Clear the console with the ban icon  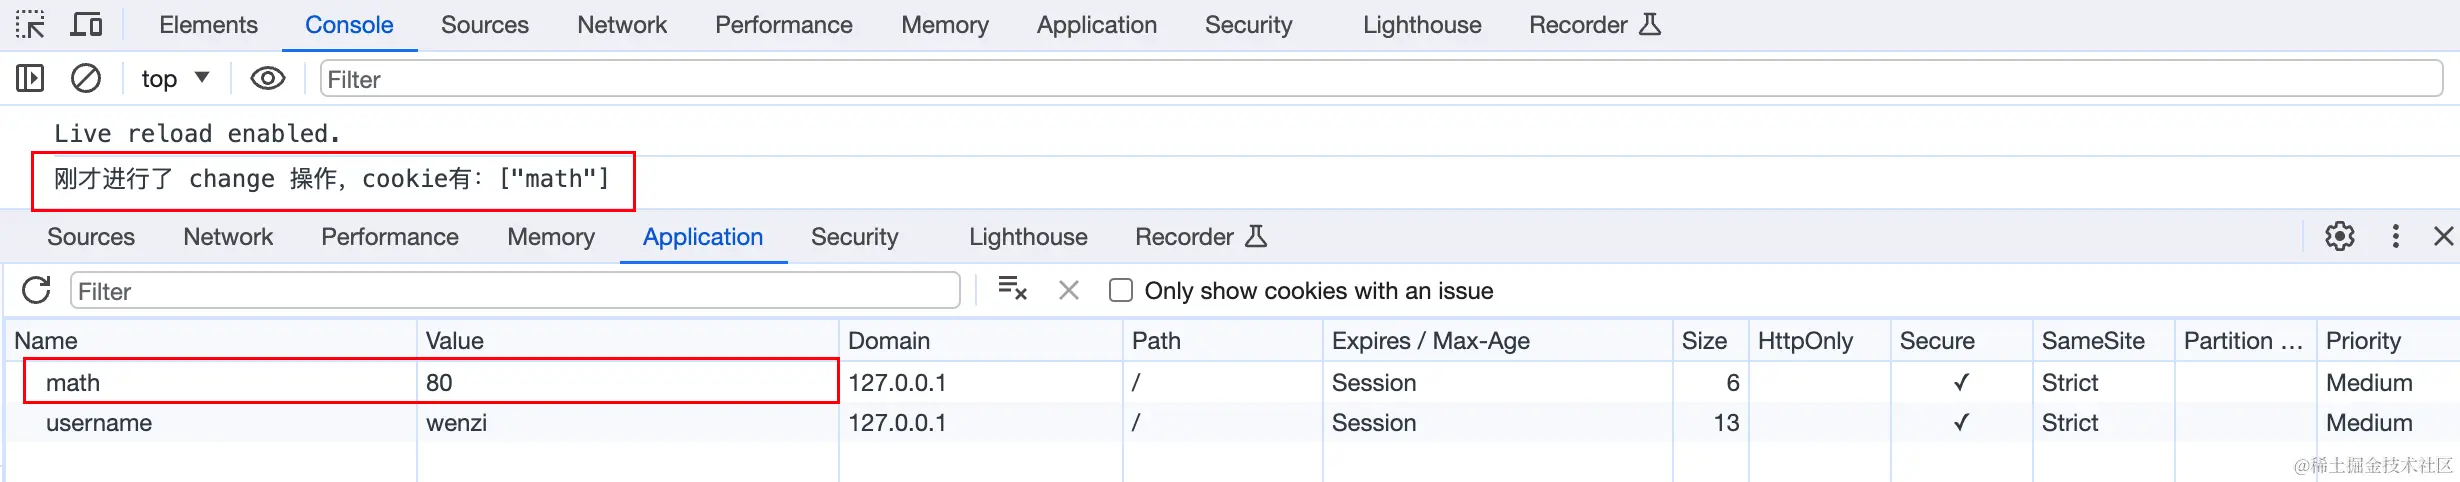coord(86,78)
